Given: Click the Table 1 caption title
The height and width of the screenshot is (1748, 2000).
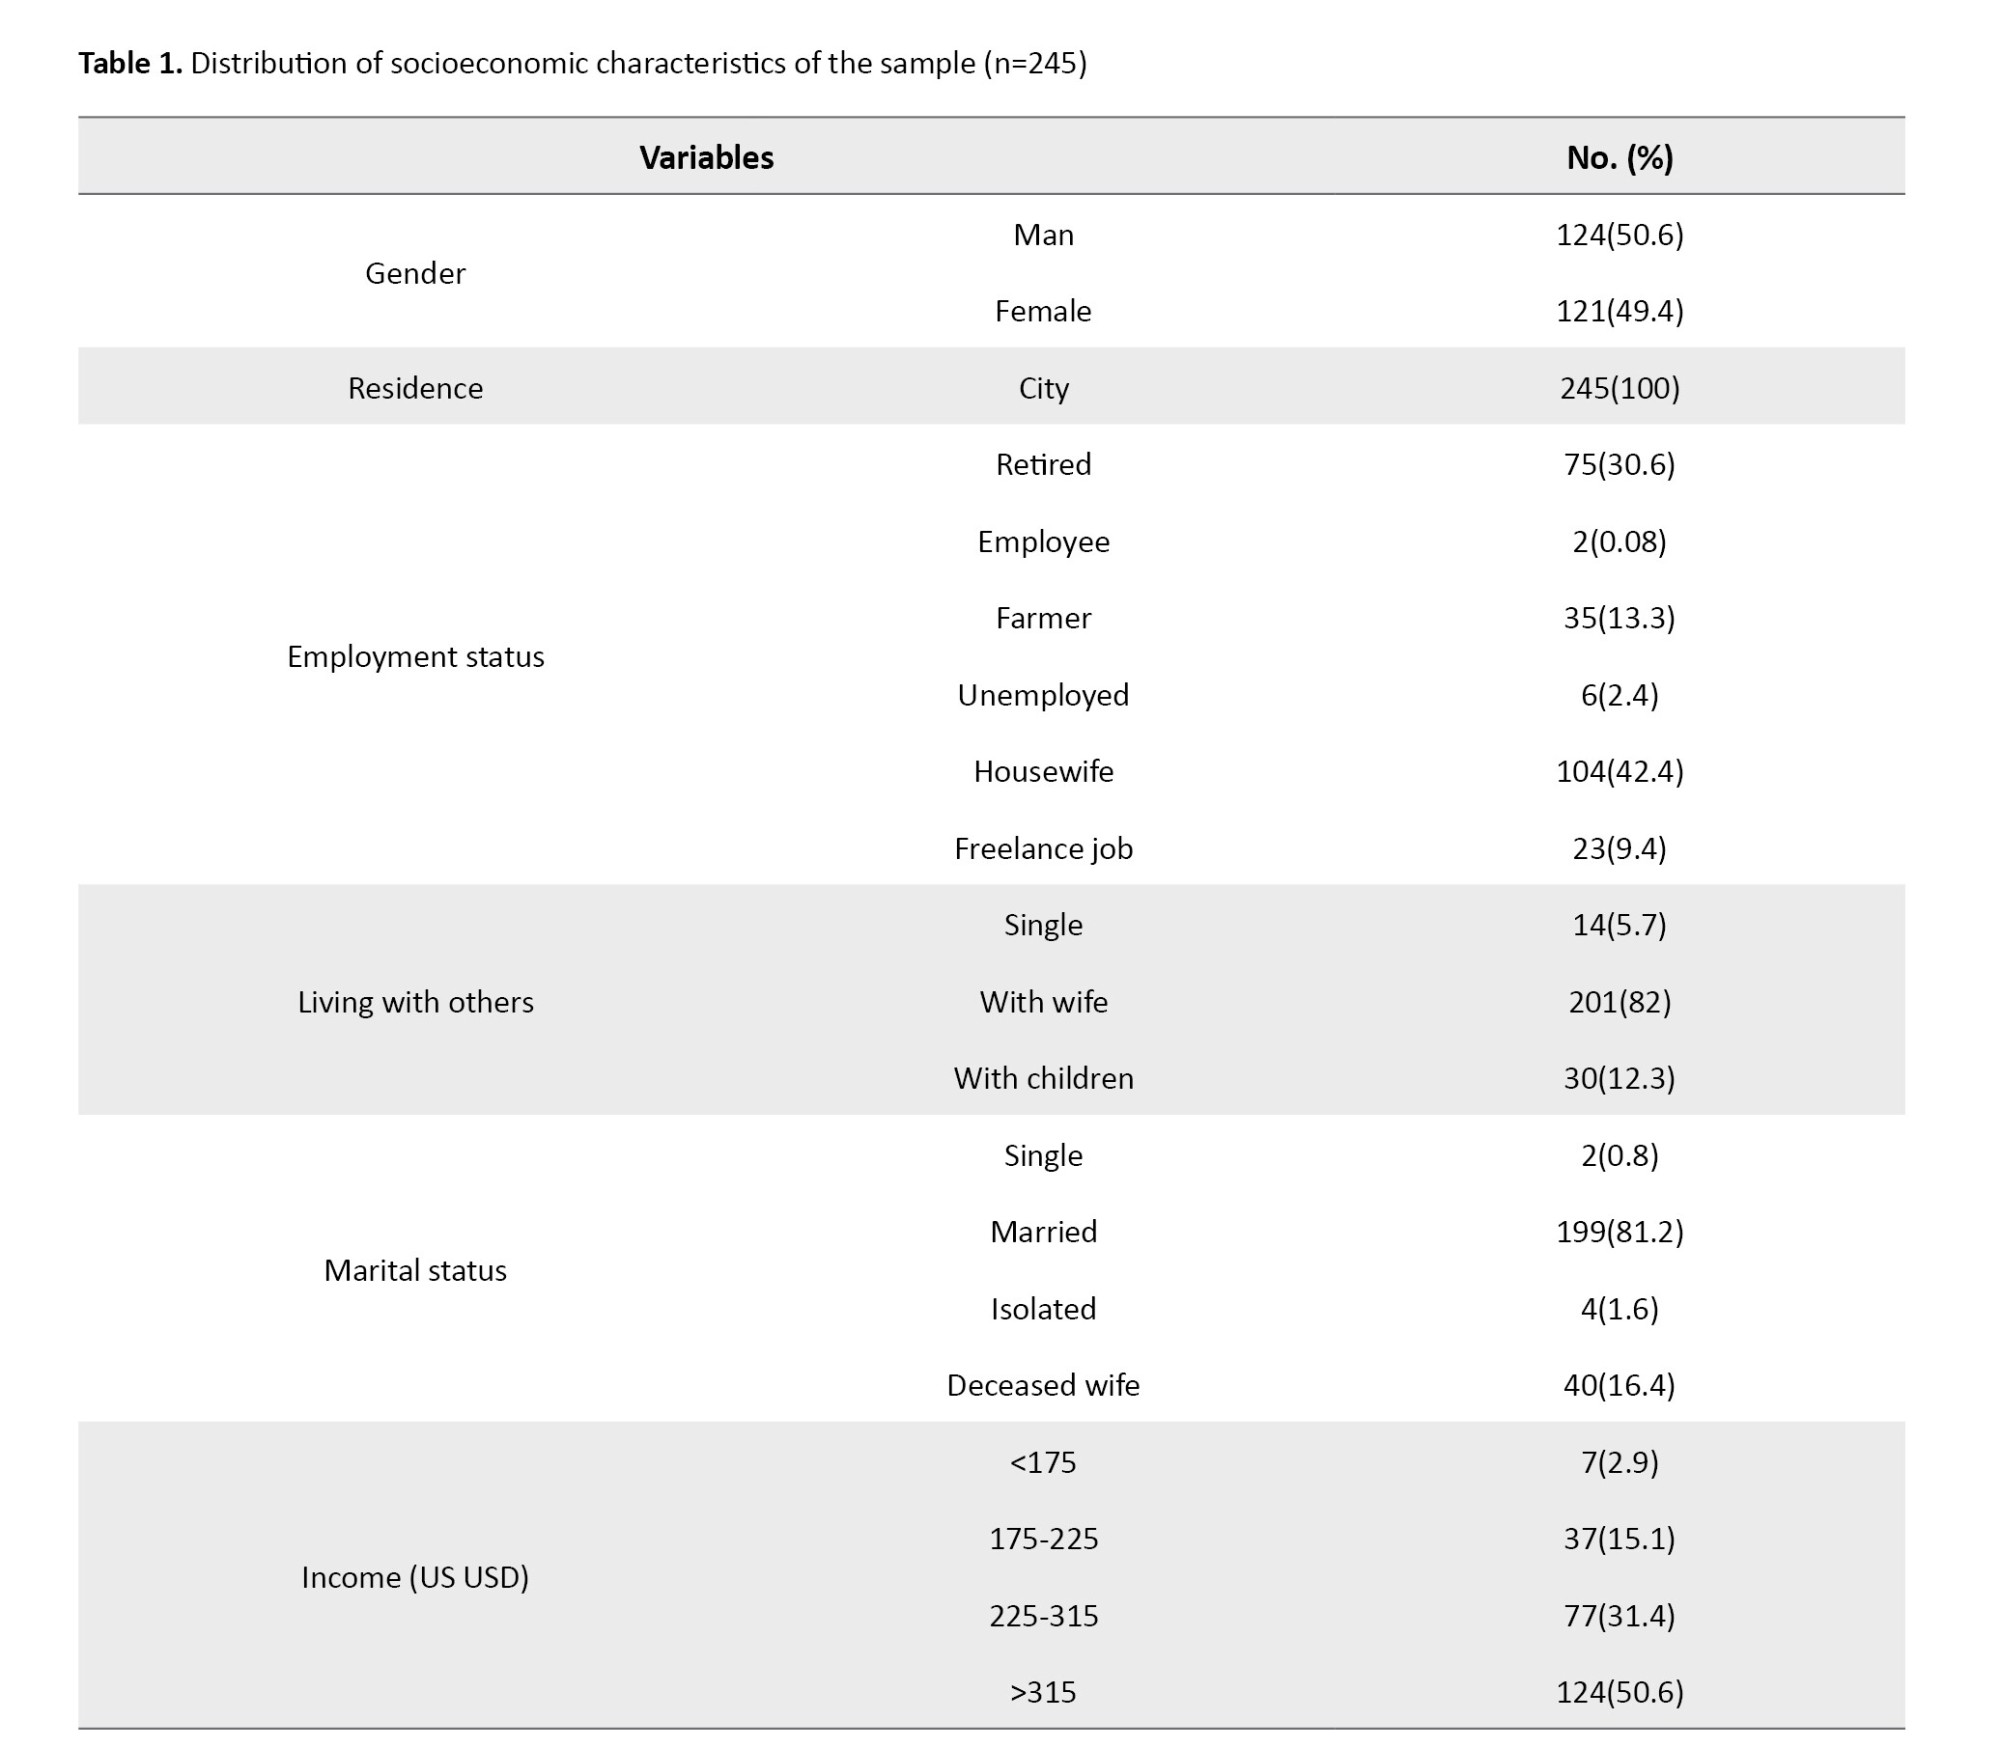Looking at the screenshot, I should coord(582,63).
